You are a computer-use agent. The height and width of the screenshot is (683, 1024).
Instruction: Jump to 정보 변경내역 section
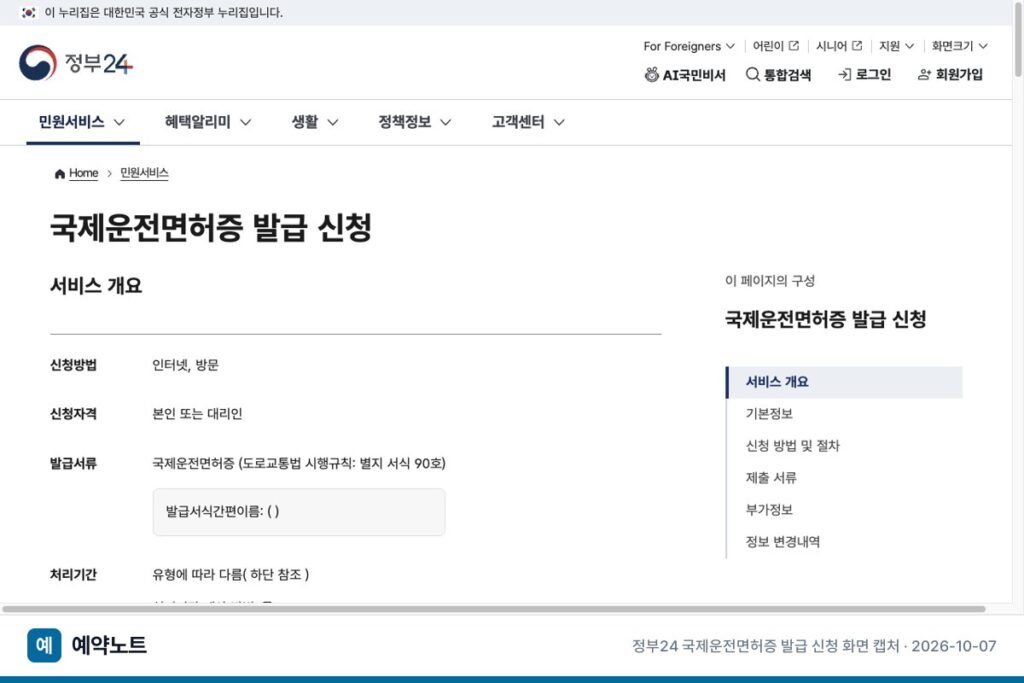coord(782,542)
